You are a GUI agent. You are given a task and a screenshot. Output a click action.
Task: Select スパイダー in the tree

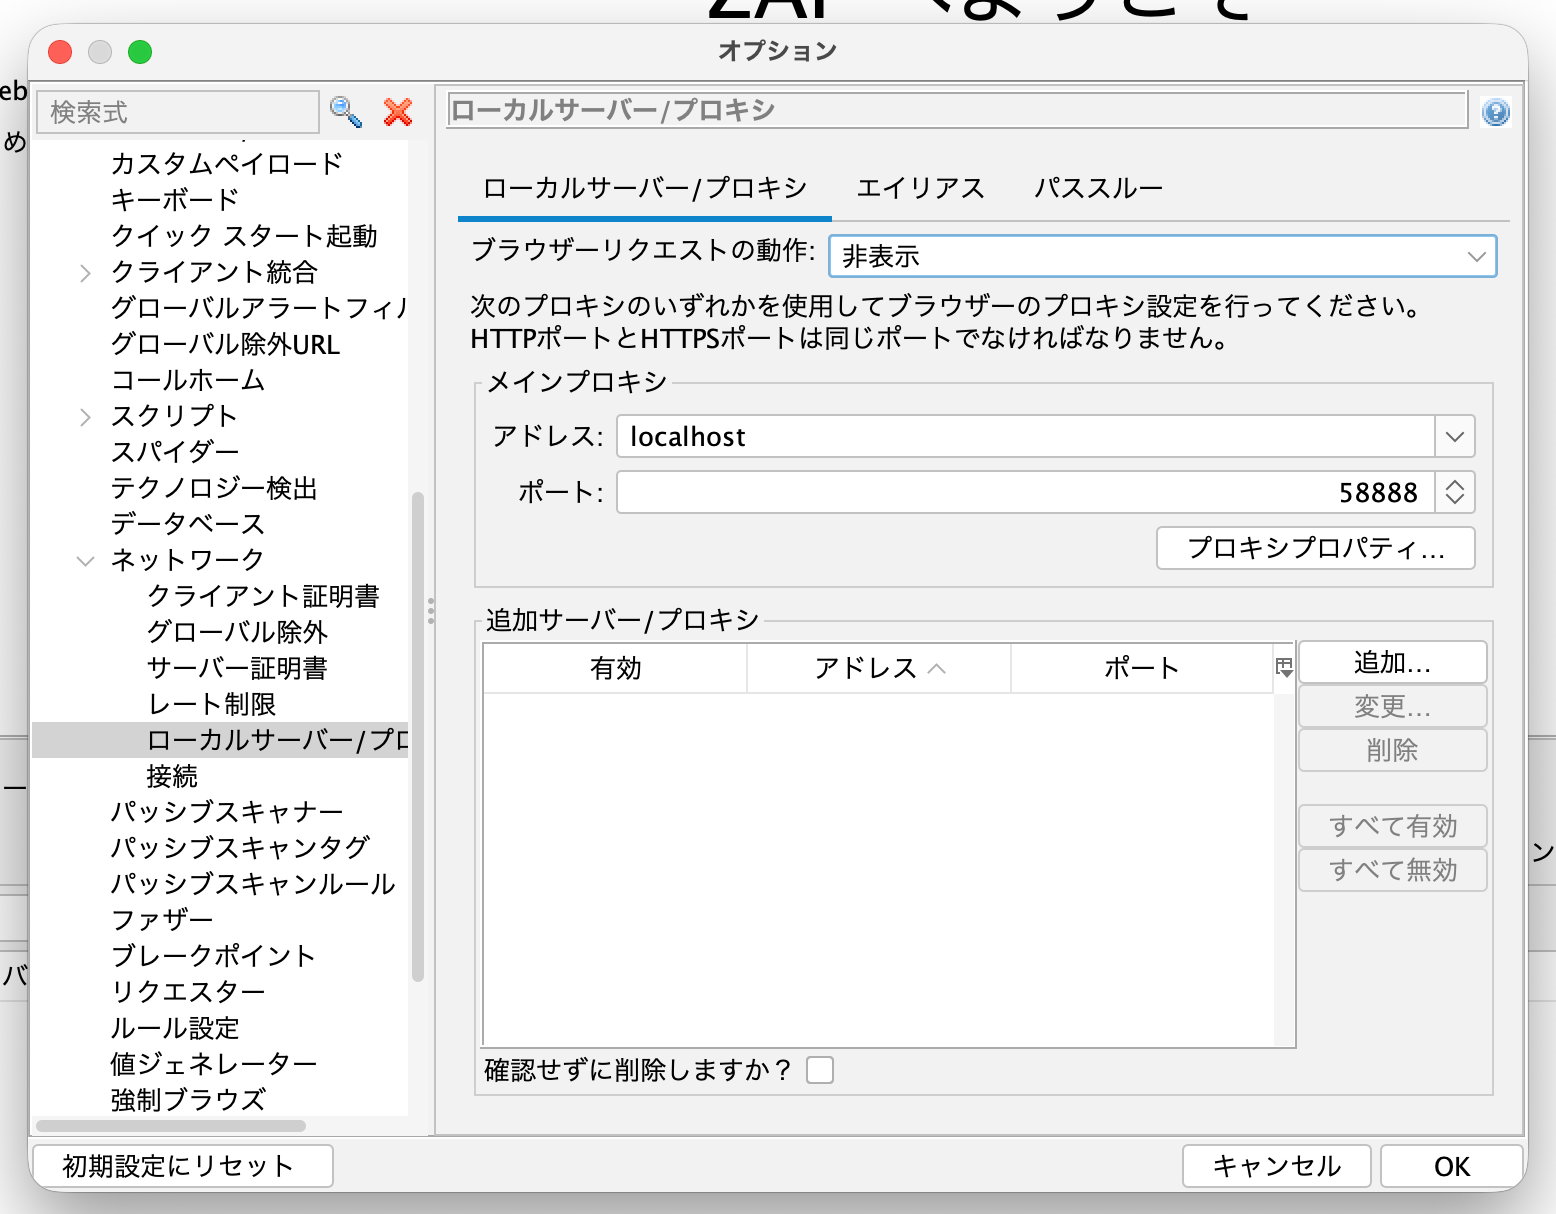176,452
